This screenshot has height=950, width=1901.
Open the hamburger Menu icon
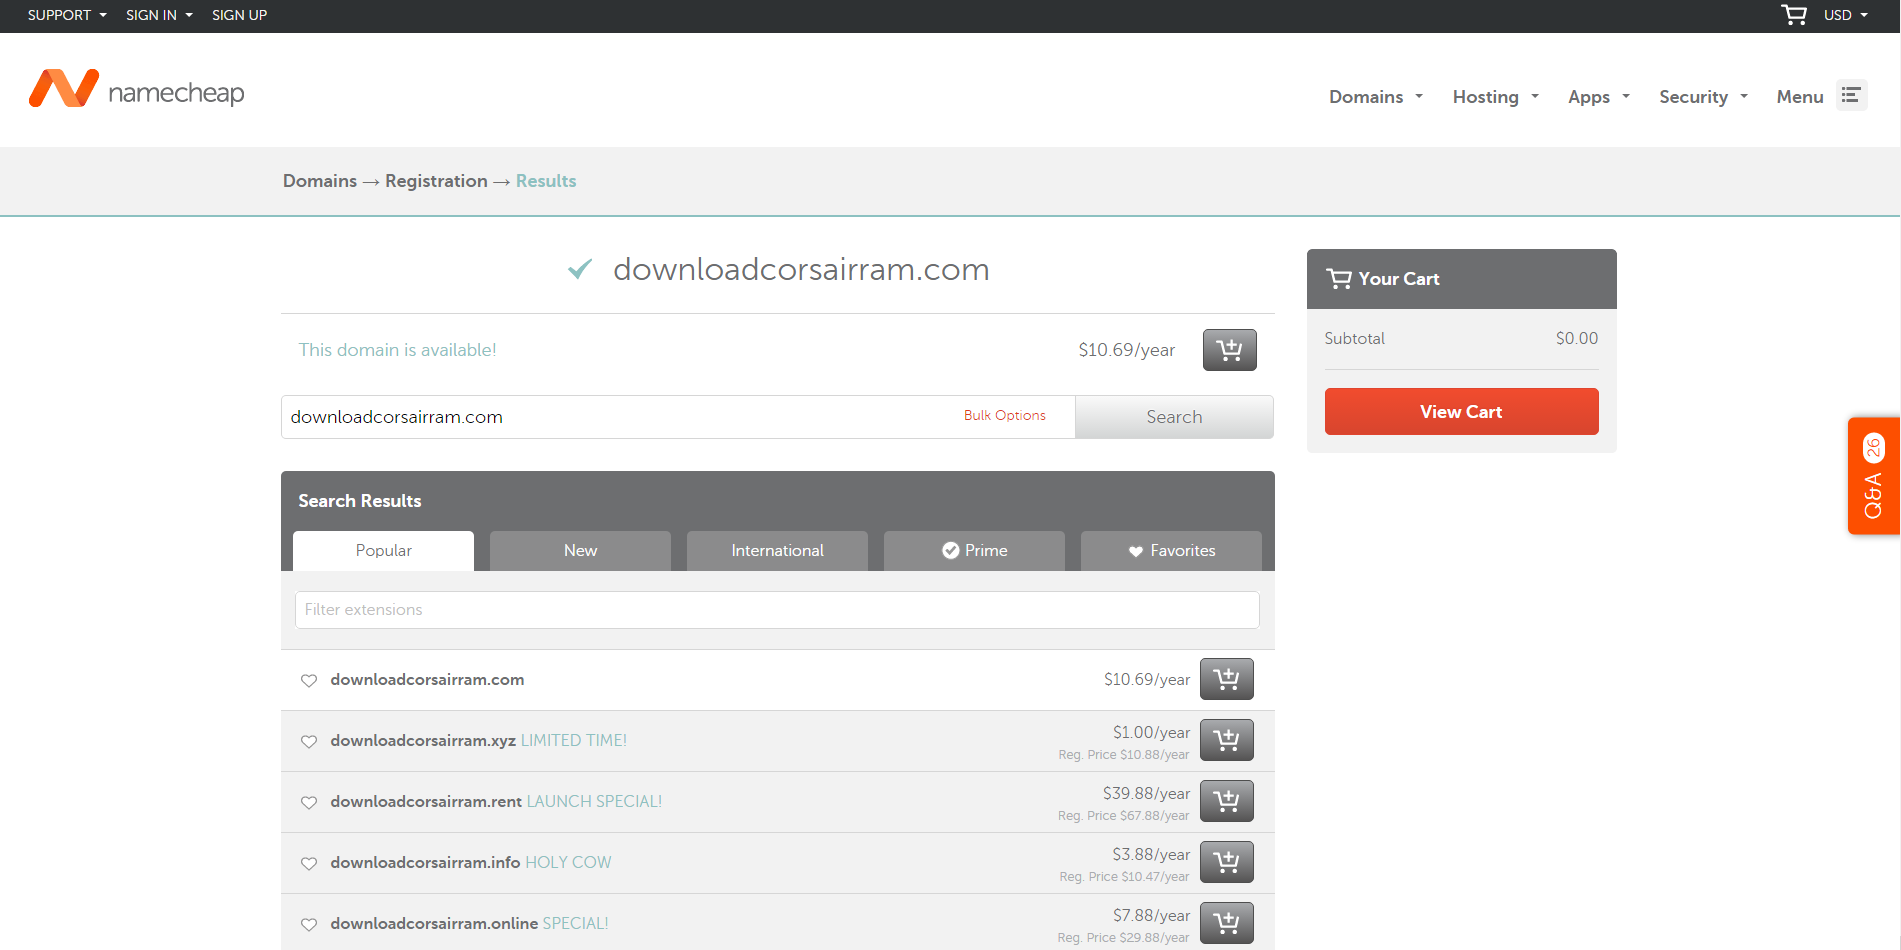1851,95
